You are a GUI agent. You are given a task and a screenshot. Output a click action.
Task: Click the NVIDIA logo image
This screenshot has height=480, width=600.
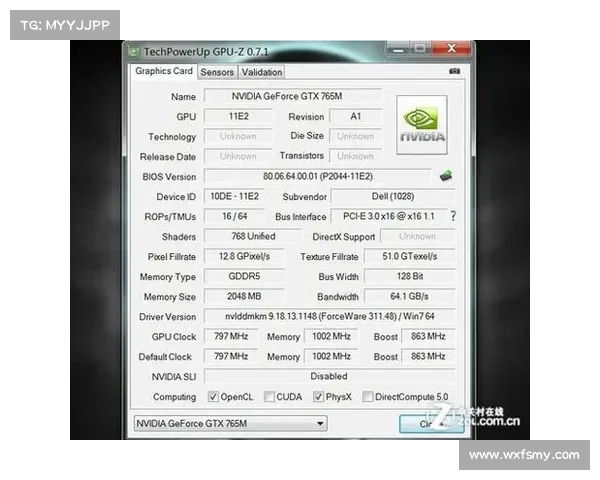click(x=422, y=125)
